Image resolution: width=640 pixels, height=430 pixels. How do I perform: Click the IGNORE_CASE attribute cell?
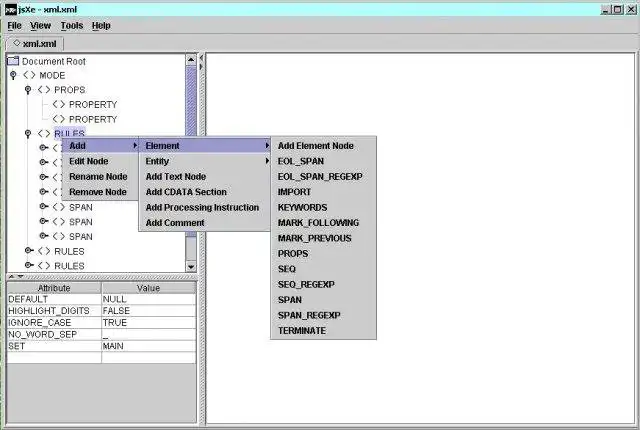(x=54, y=323)
